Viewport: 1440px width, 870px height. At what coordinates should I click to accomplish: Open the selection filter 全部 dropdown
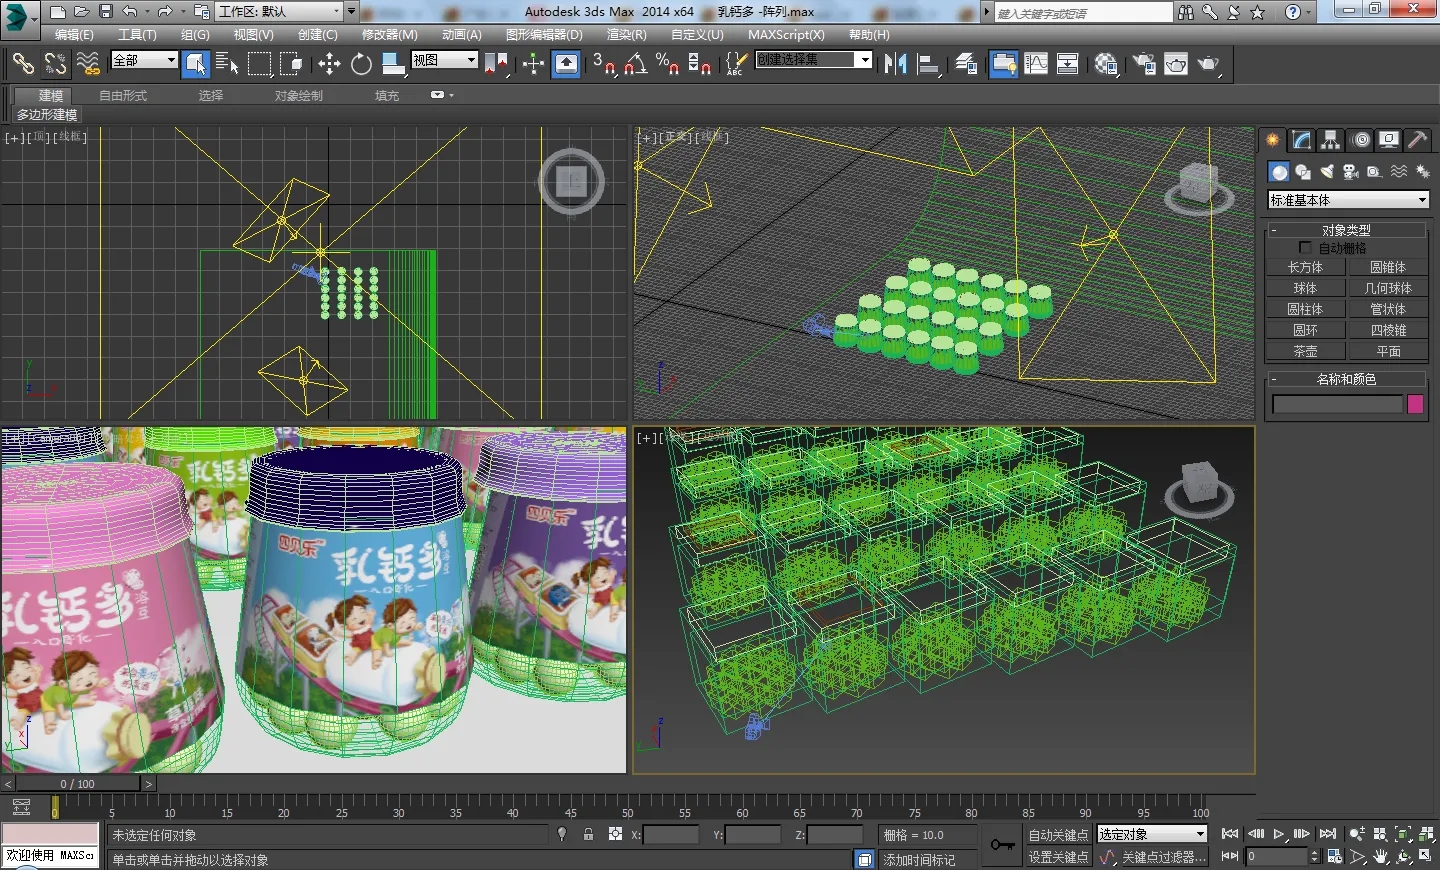tap(144, 60)
